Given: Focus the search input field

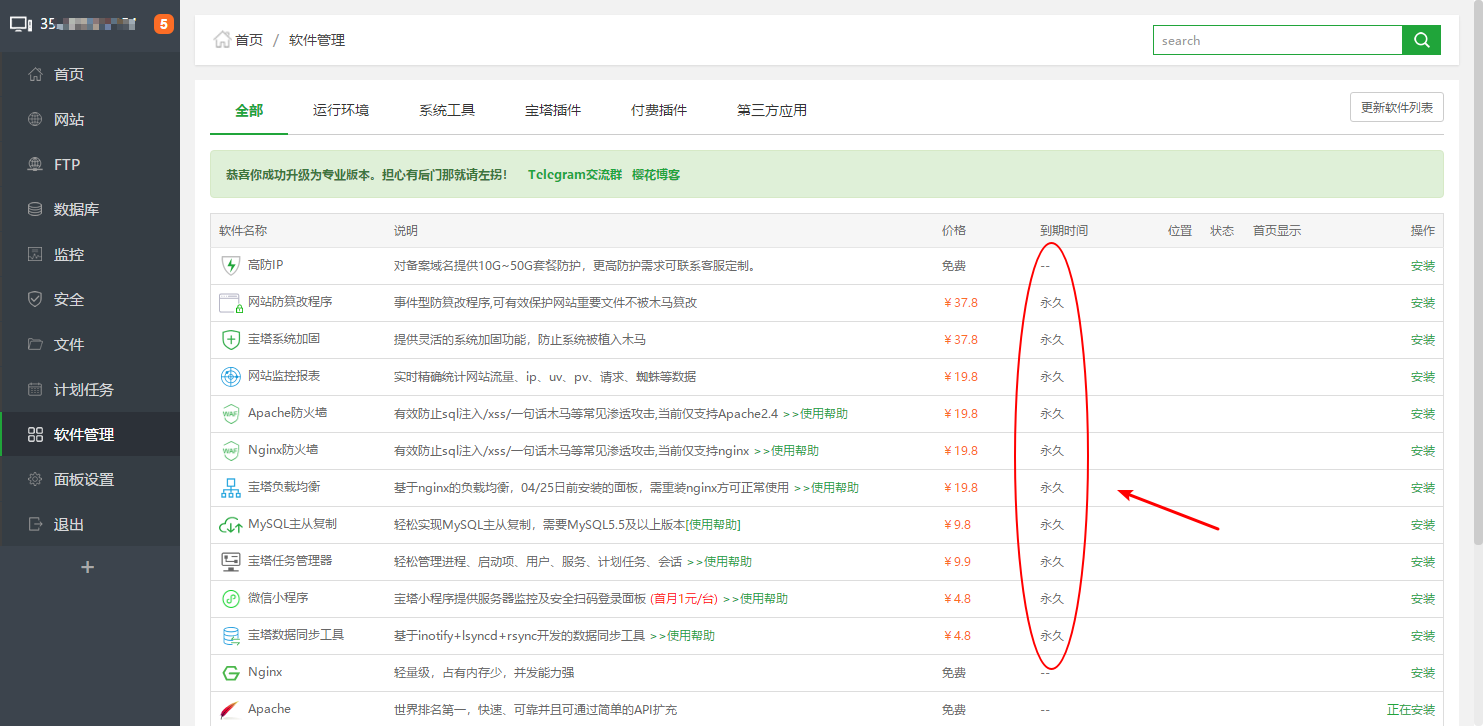Looking at the screenshot, I should [1277, 40].
